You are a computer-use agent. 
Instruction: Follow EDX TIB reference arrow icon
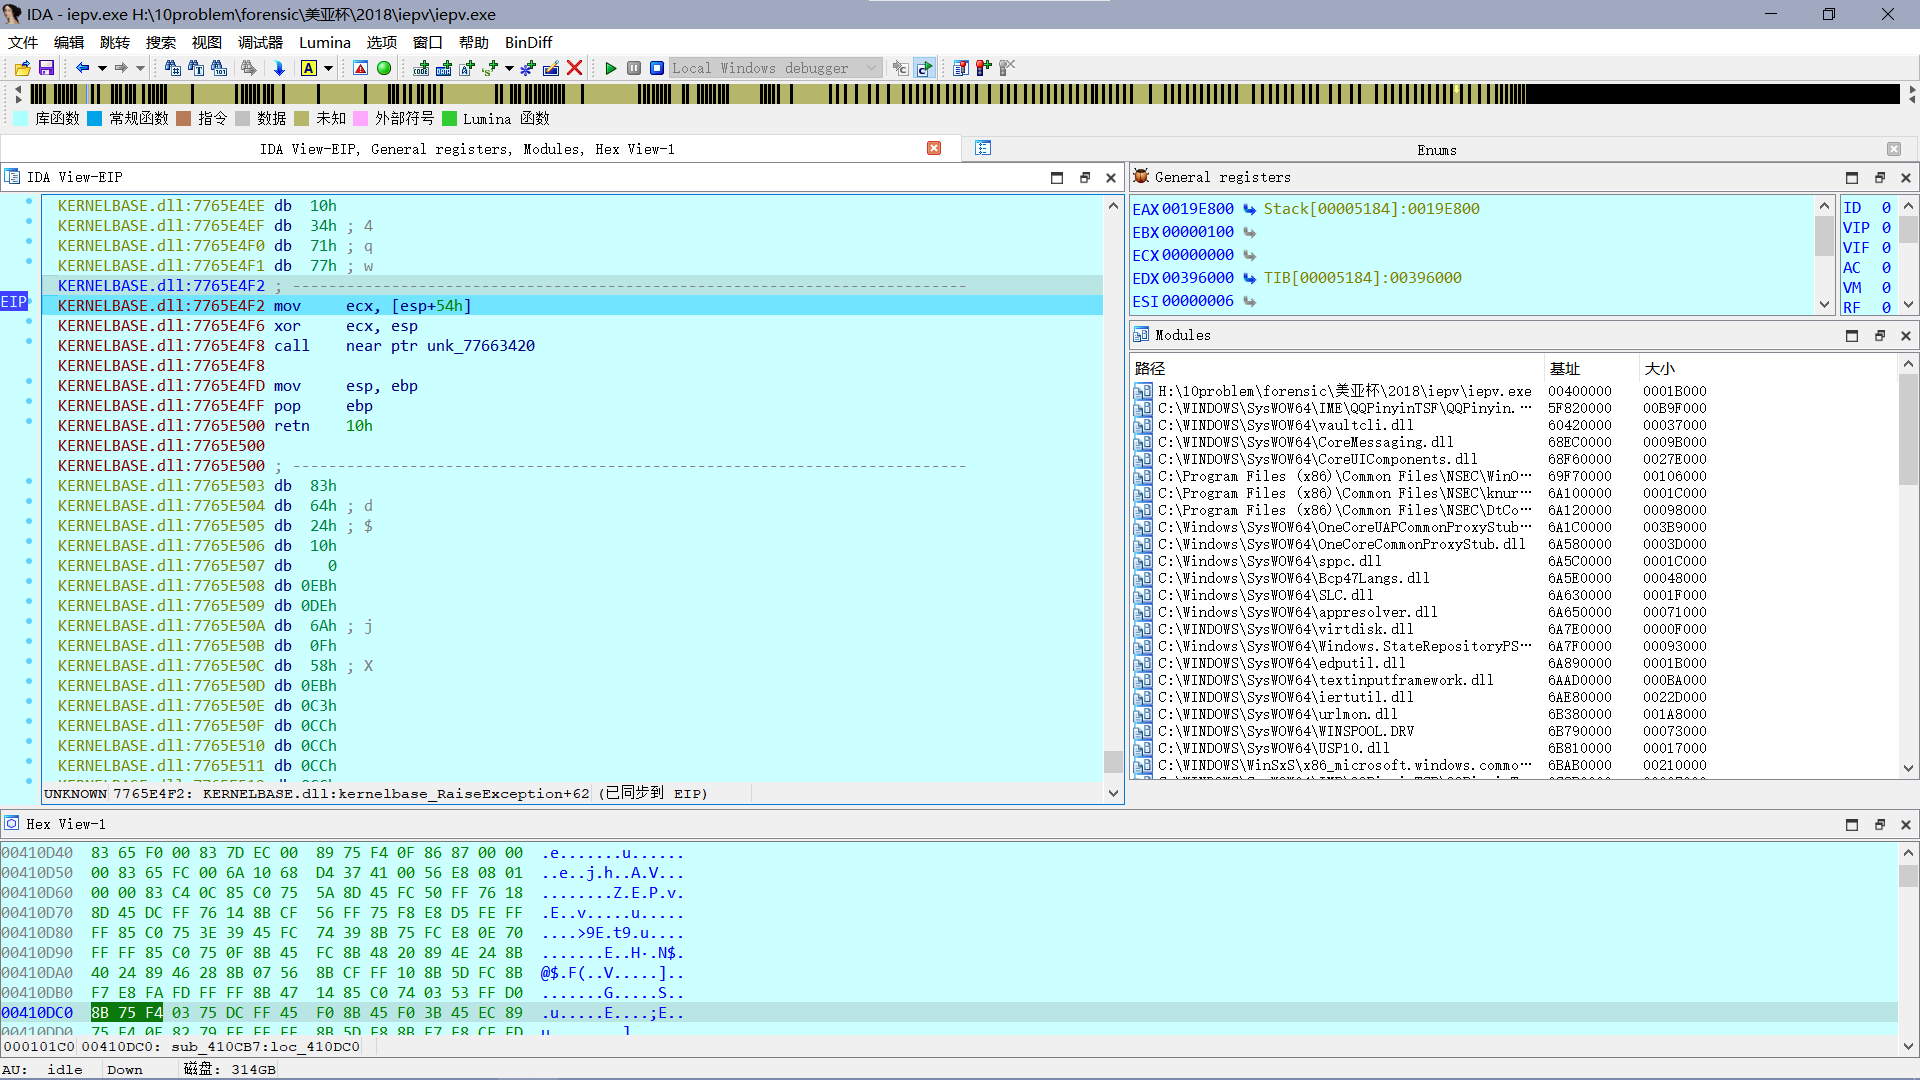(x=1249, y=278)
